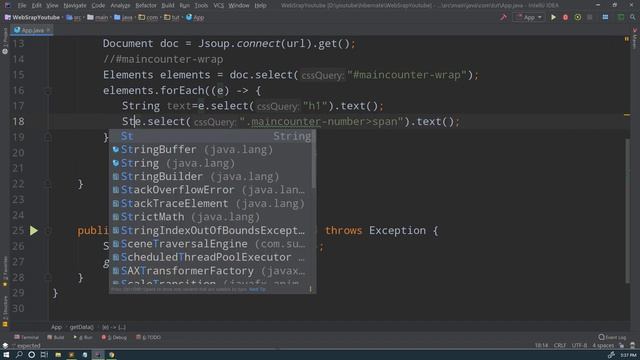The width and height of the screenshot is (640, 360).
Task: Open Search Everywhere magnifier icon
Action: point(632,18)
